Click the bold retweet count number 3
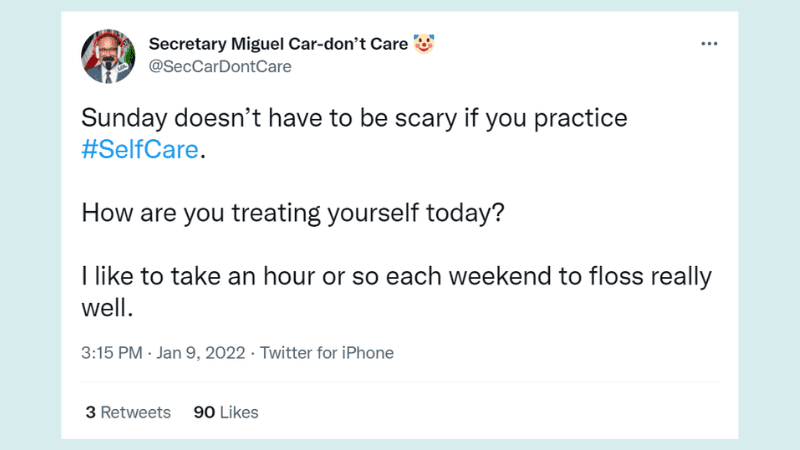800x450 pixels. (x=90, y=412)
